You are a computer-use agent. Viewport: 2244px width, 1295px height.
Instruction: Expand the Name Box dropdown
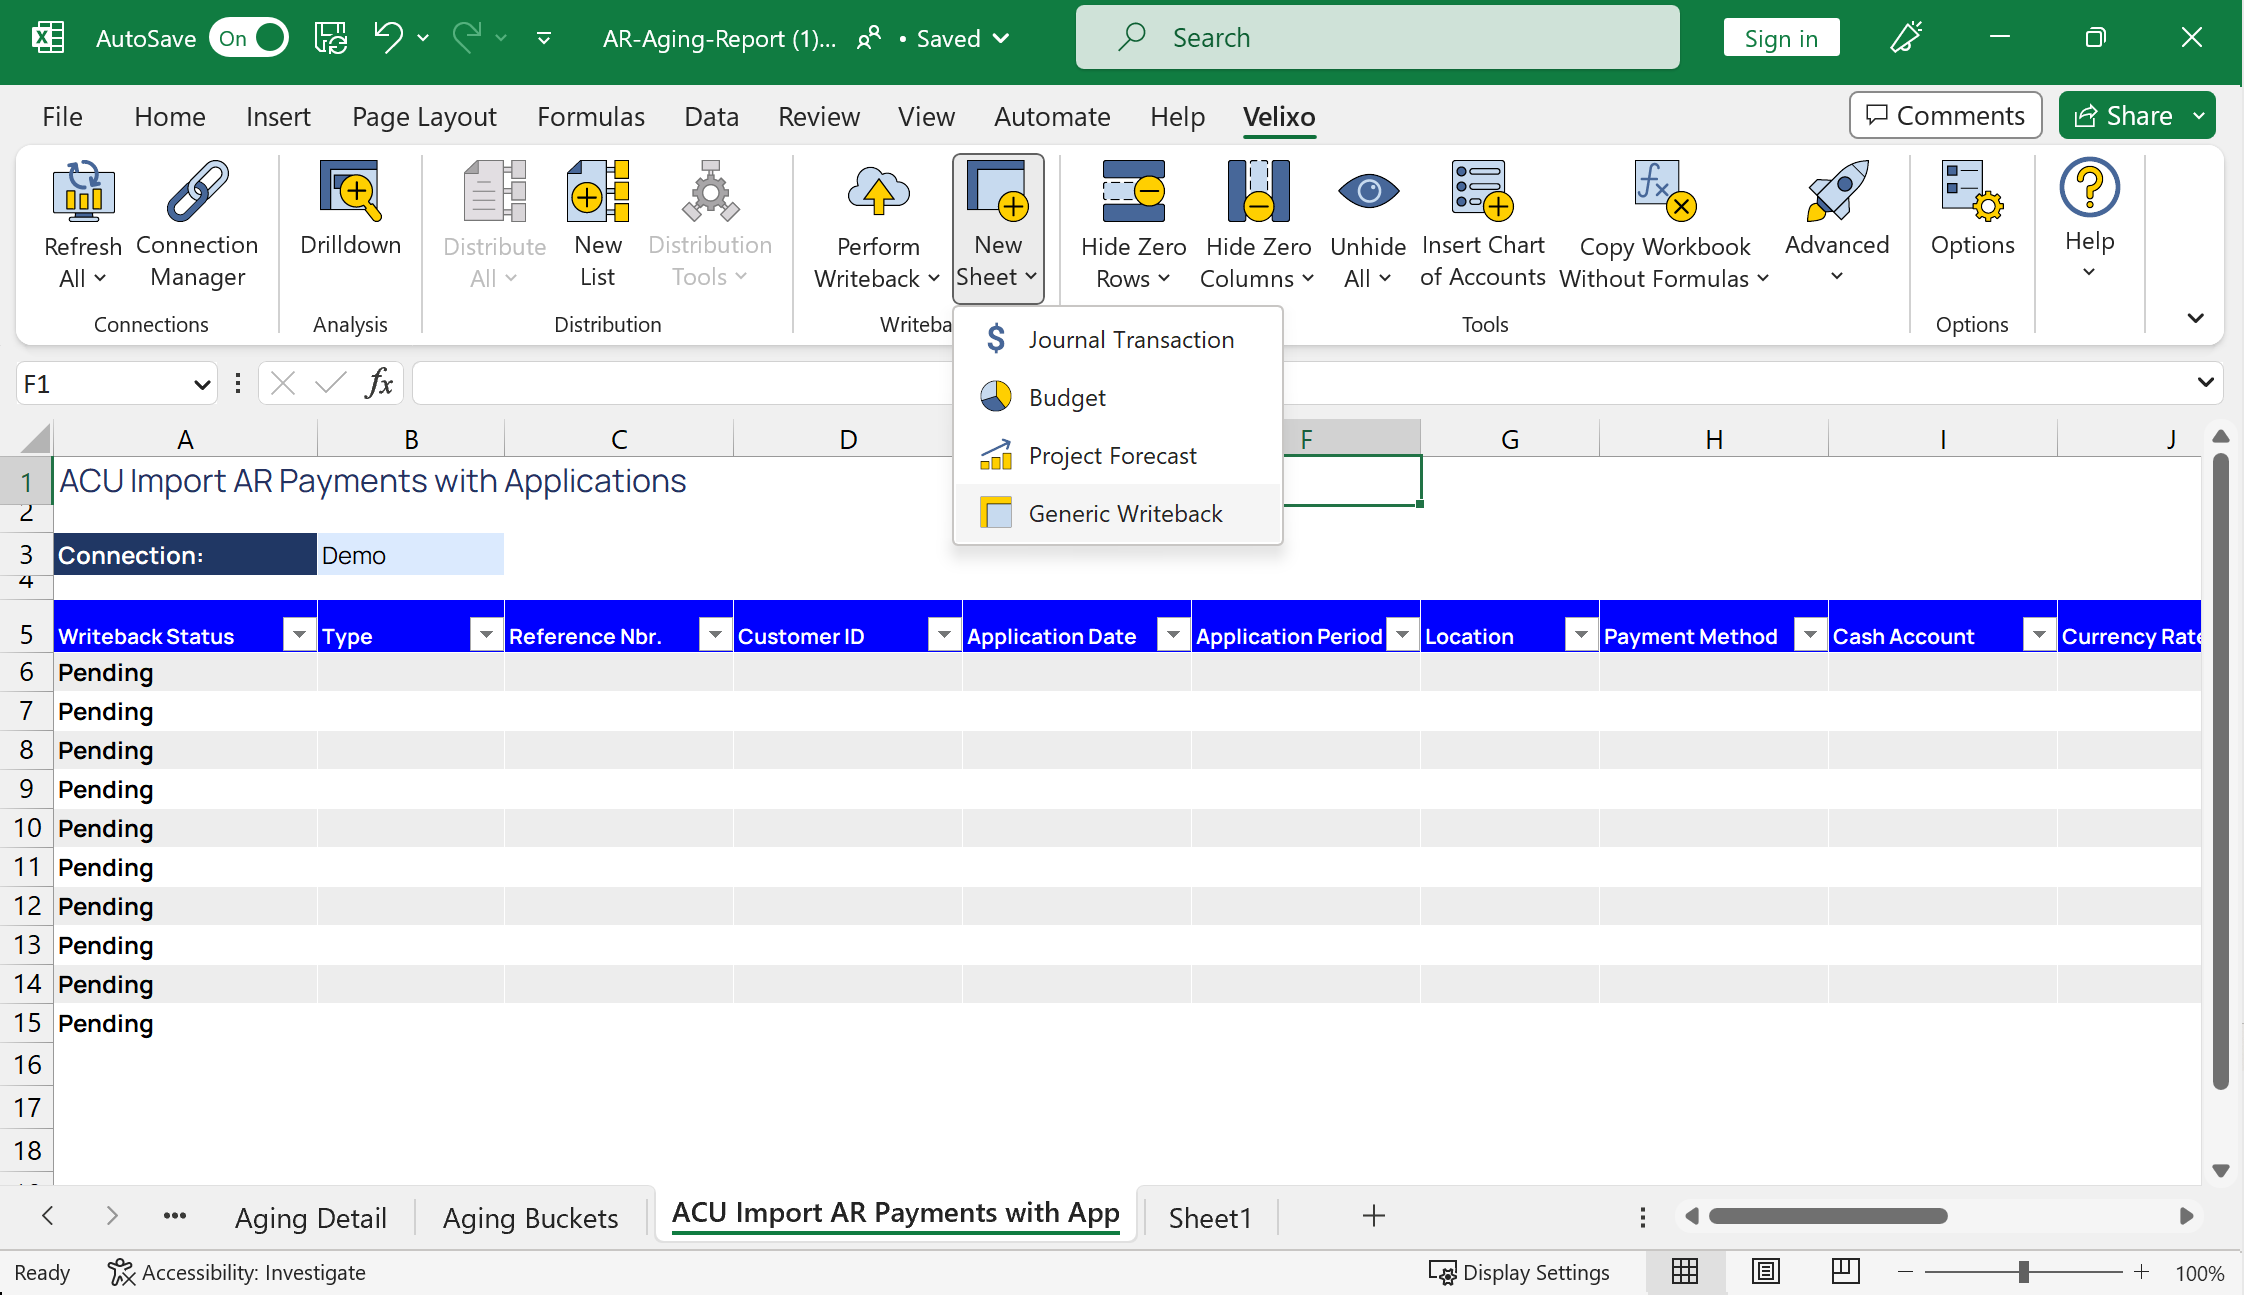tap(201, 384)
